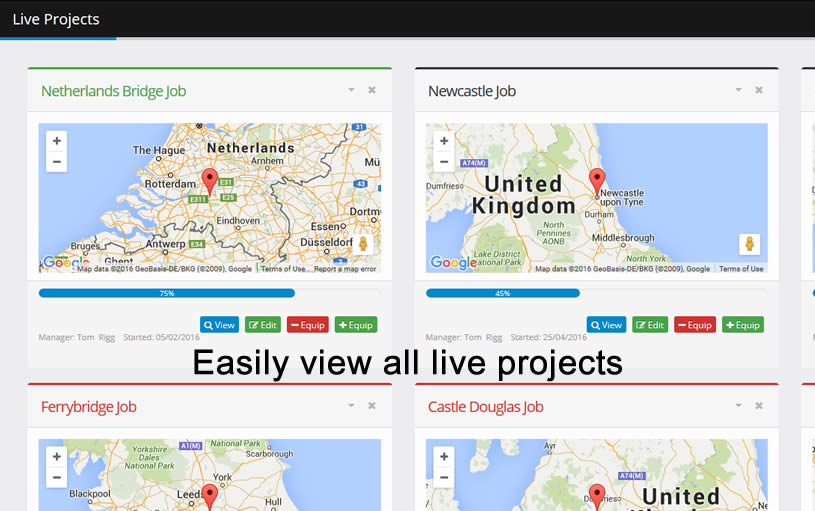Click the red pin at Newcastle upon Tyne
Image resolution: width=815 pixels, height=511 pixels.
pos(597,181)
